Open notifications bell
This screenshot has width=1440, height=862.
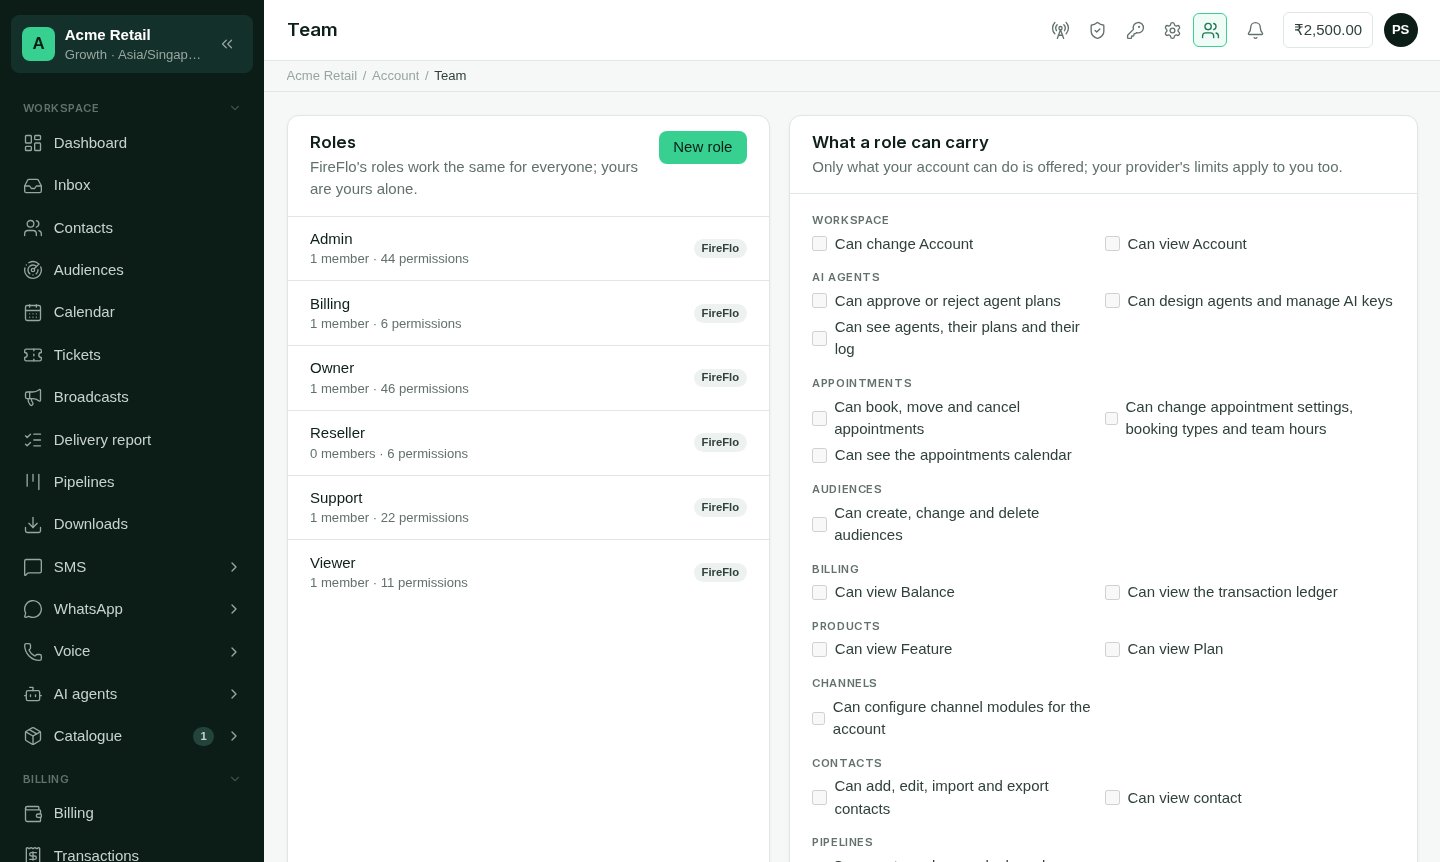[1255, 30]
